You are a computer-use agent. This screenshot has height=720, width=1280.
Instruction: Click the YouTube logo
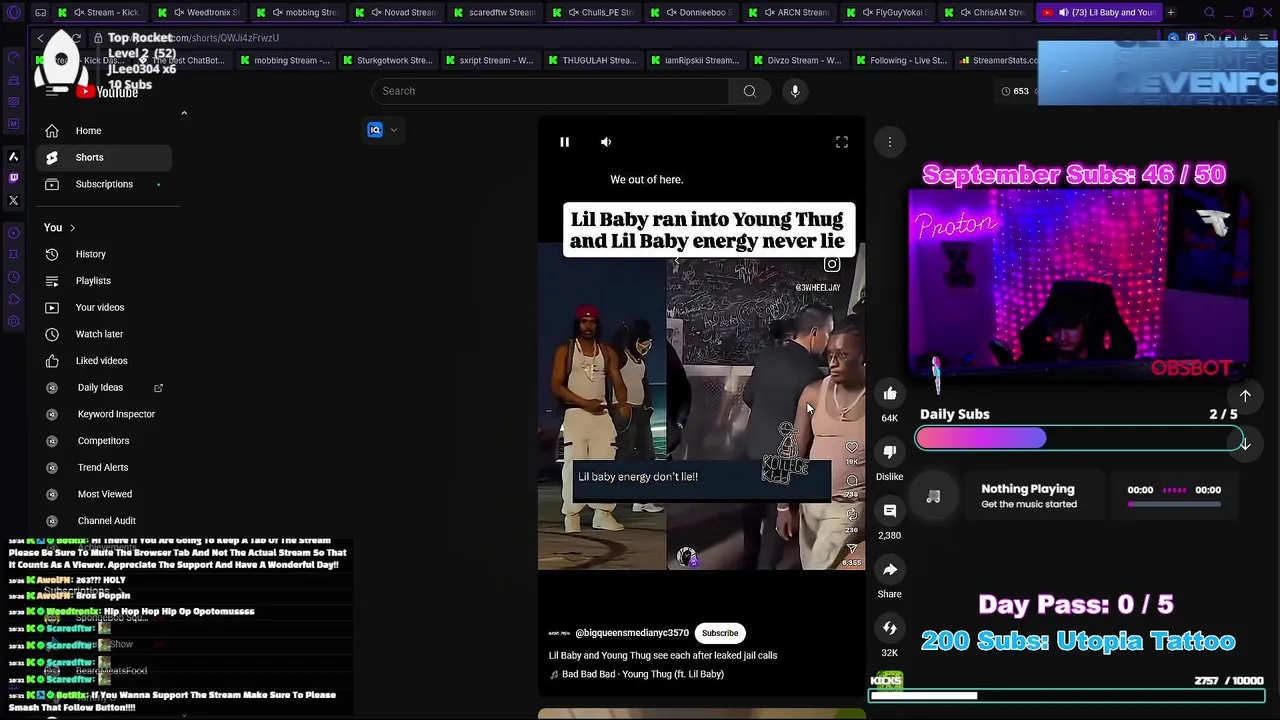click(107, 91)
